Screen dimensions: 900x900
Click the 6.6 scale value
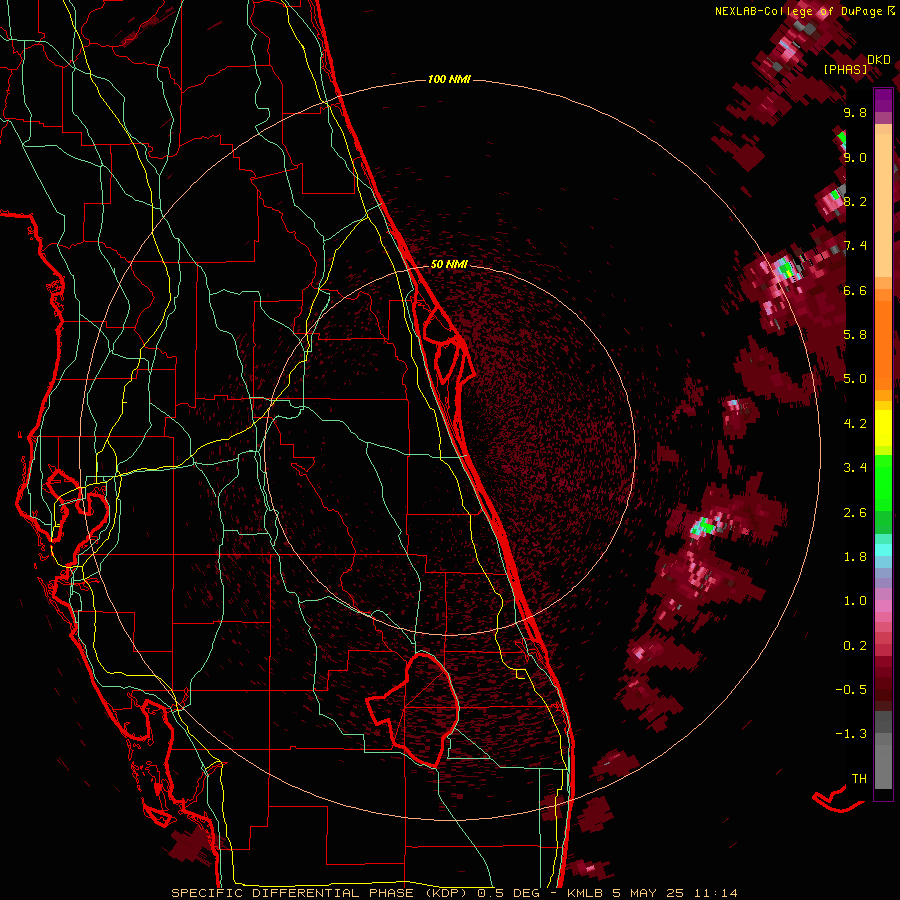855,290
